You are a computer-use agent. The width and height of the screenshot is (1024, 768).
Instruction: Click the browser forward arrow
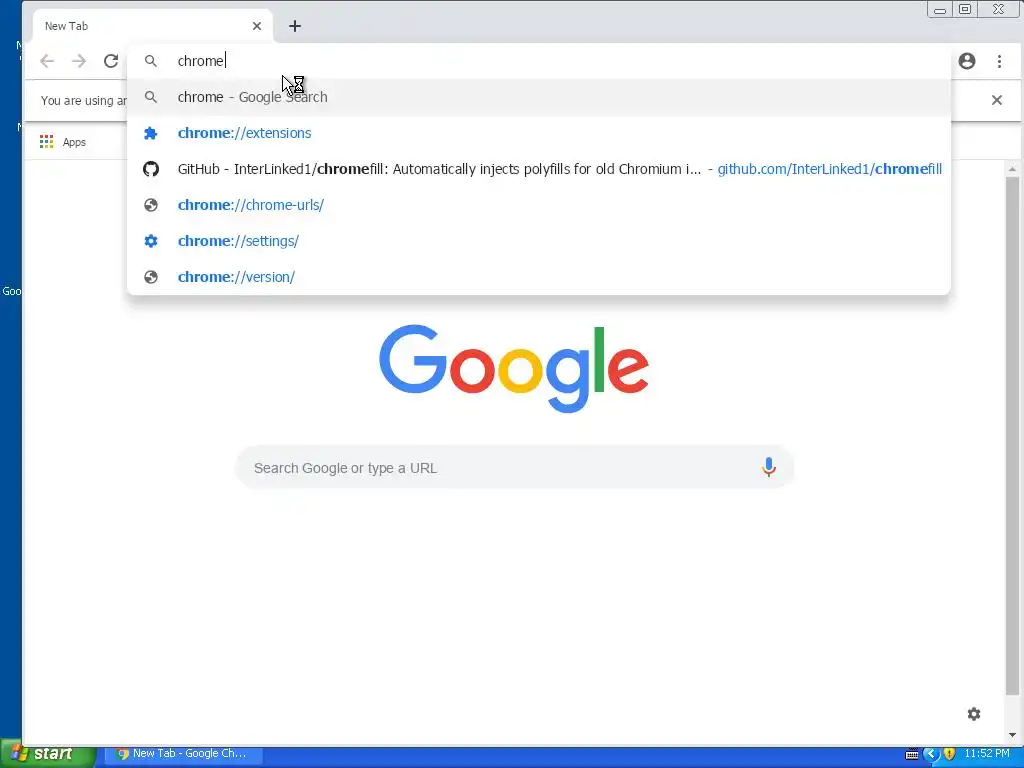[x=79, y=61]
